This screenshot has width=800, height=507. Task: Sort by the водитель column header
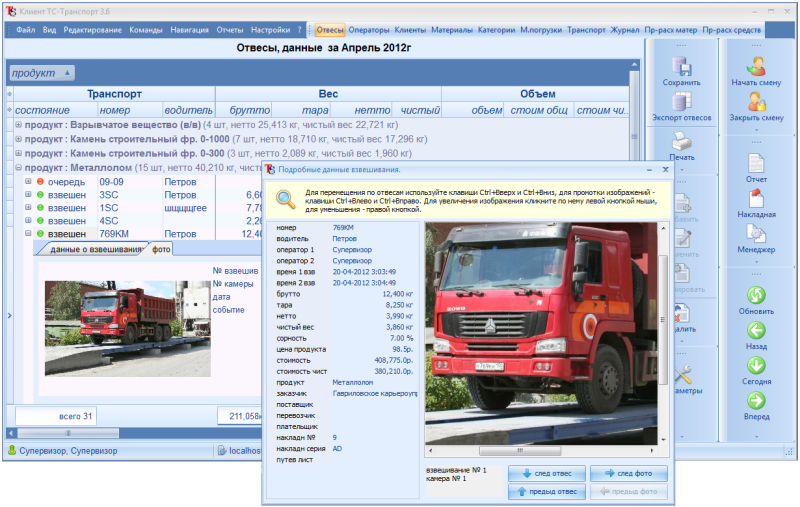click(x=188, y=110)
